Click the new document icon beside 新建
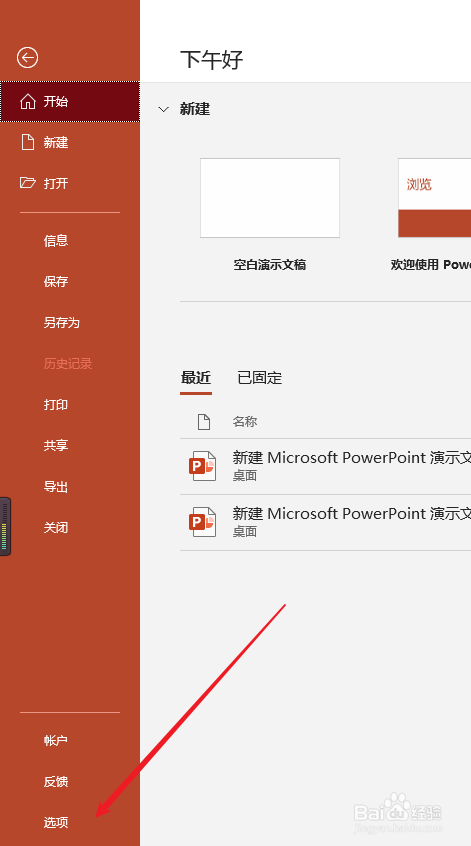This screenshot has width=471, height=846. click(x=27, y=142)
